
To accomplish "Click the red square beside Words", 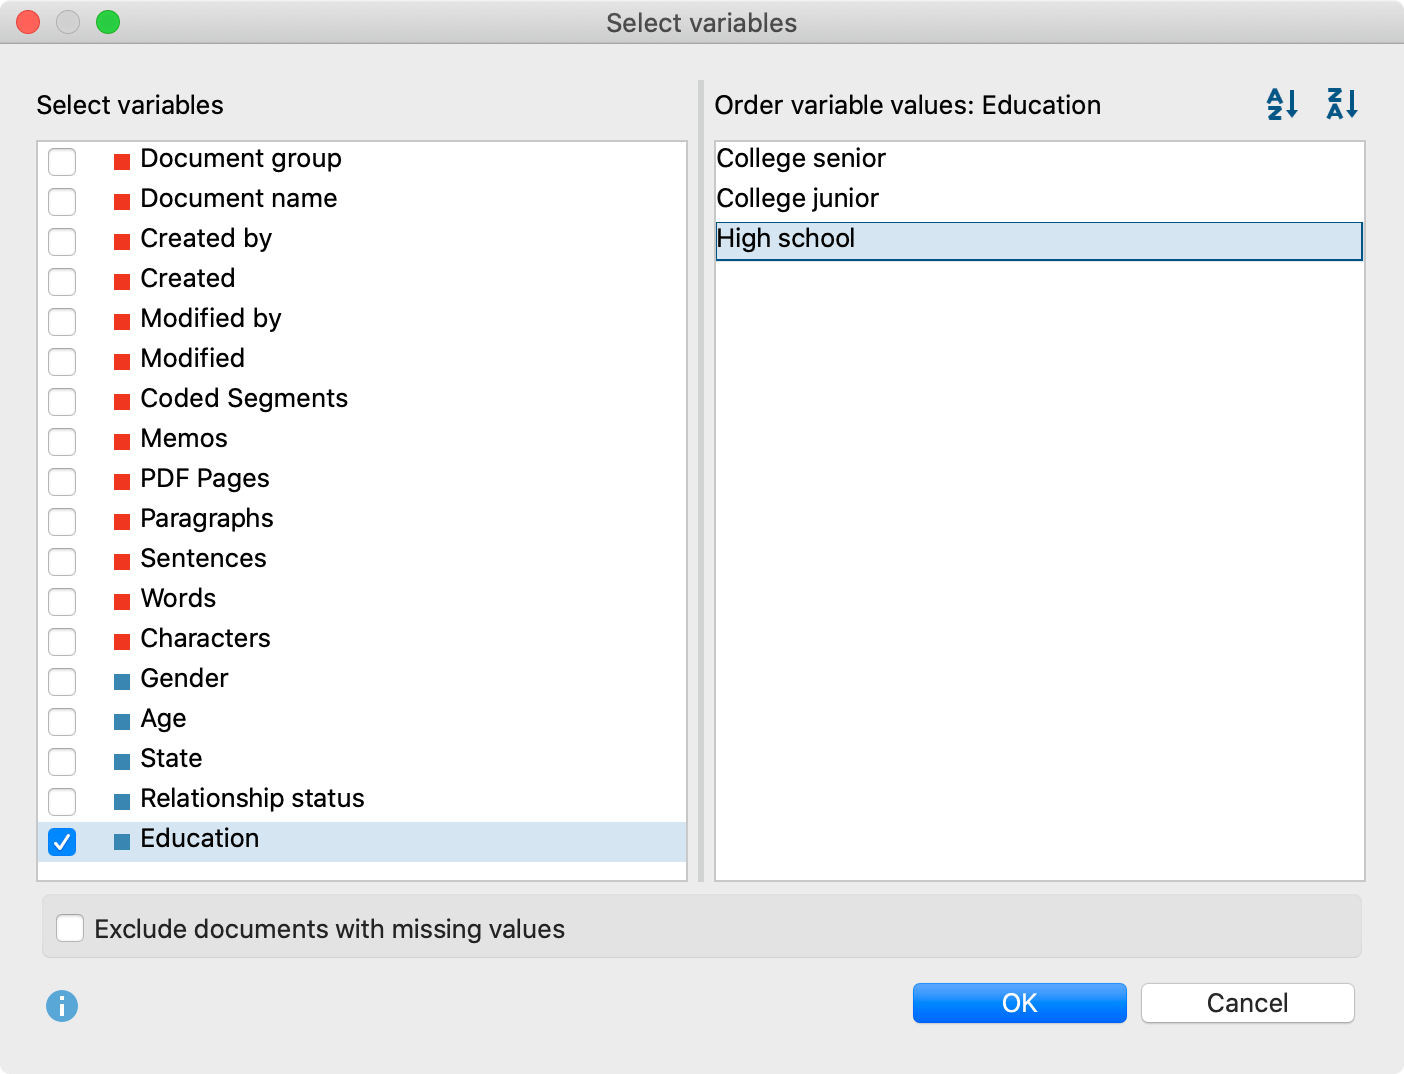I will [122, 602].
